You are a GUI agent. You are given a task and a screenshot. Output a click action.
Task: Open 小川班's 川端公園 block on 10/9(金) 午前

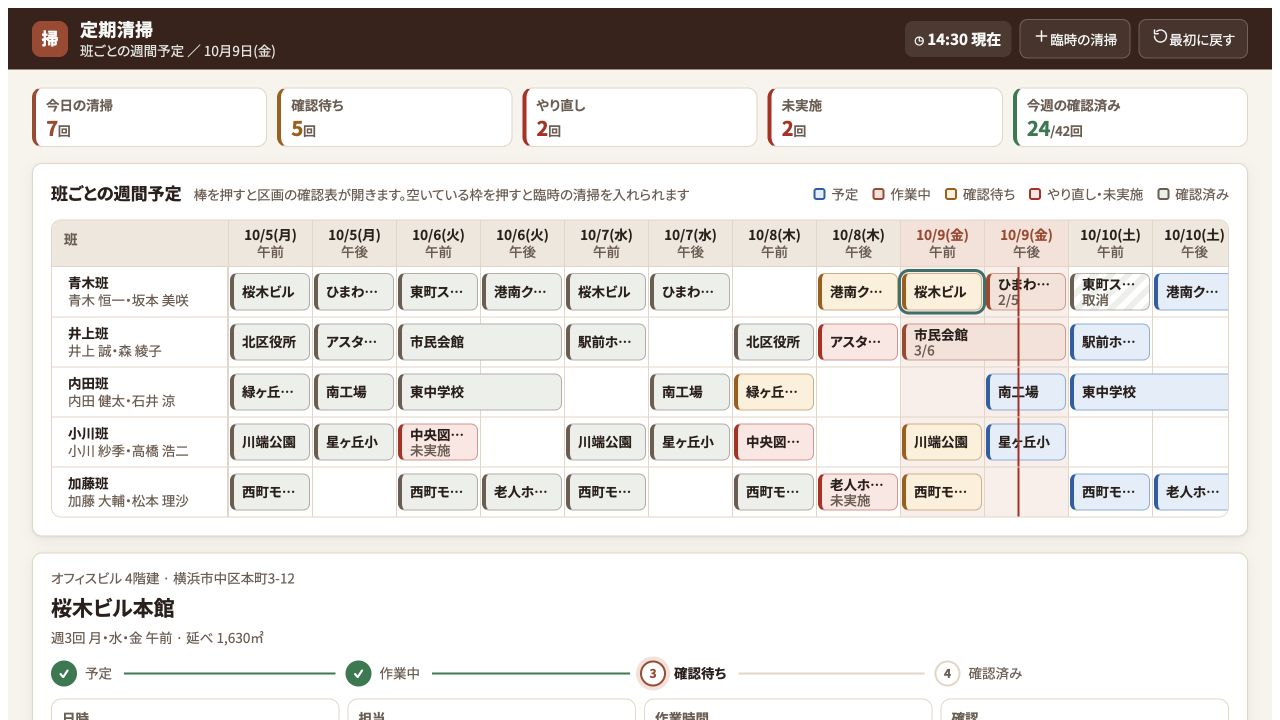pos(942,442)
